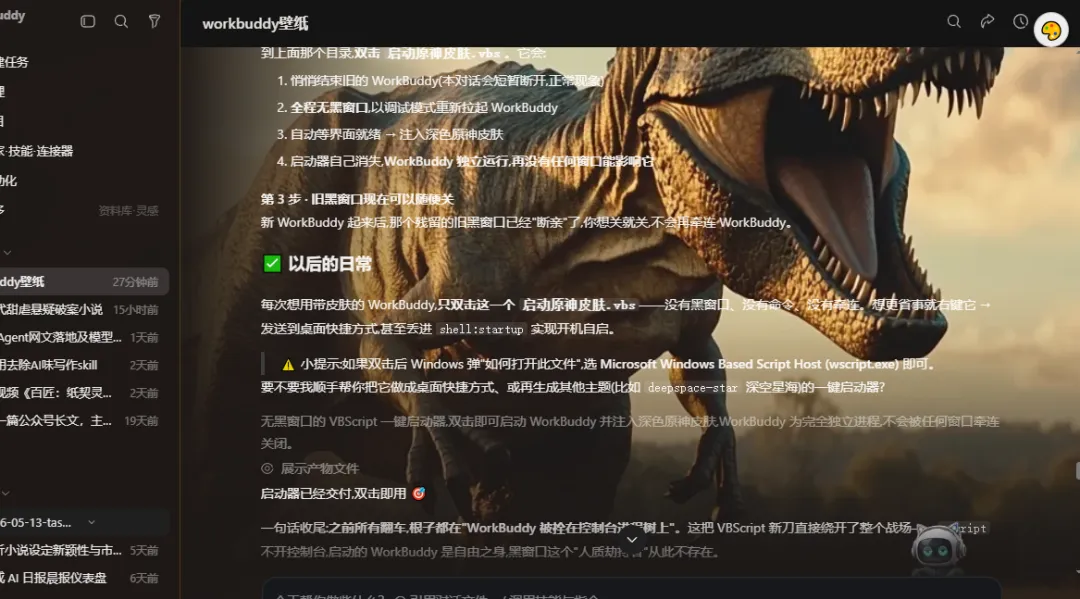The height and width of the screenshot is (599, 1080).
Task: Click the 启动器已经交付,双击即用 text
Action: click(x=333, y=494)
